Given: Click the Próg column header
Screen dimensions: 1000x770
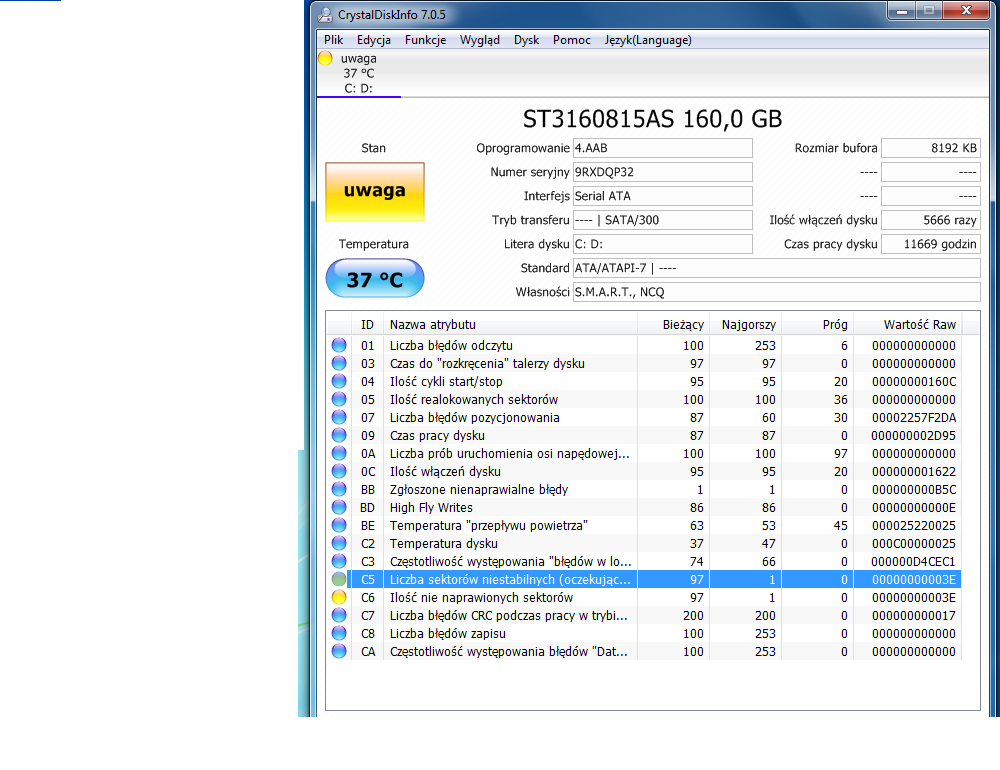Looking at the screenshot, I should pyautogui.click(x=818, y=325).
